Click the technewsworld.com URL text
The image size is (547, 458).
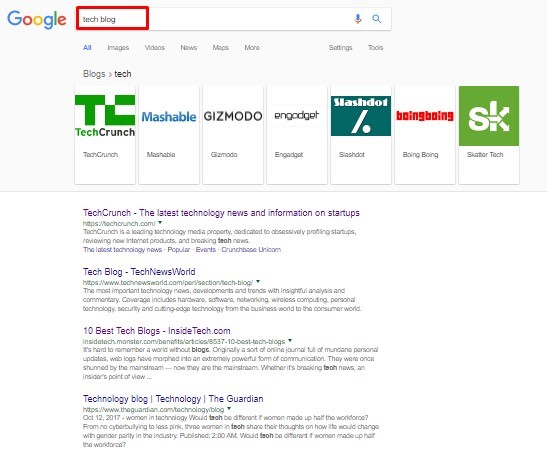pos(168,283)
